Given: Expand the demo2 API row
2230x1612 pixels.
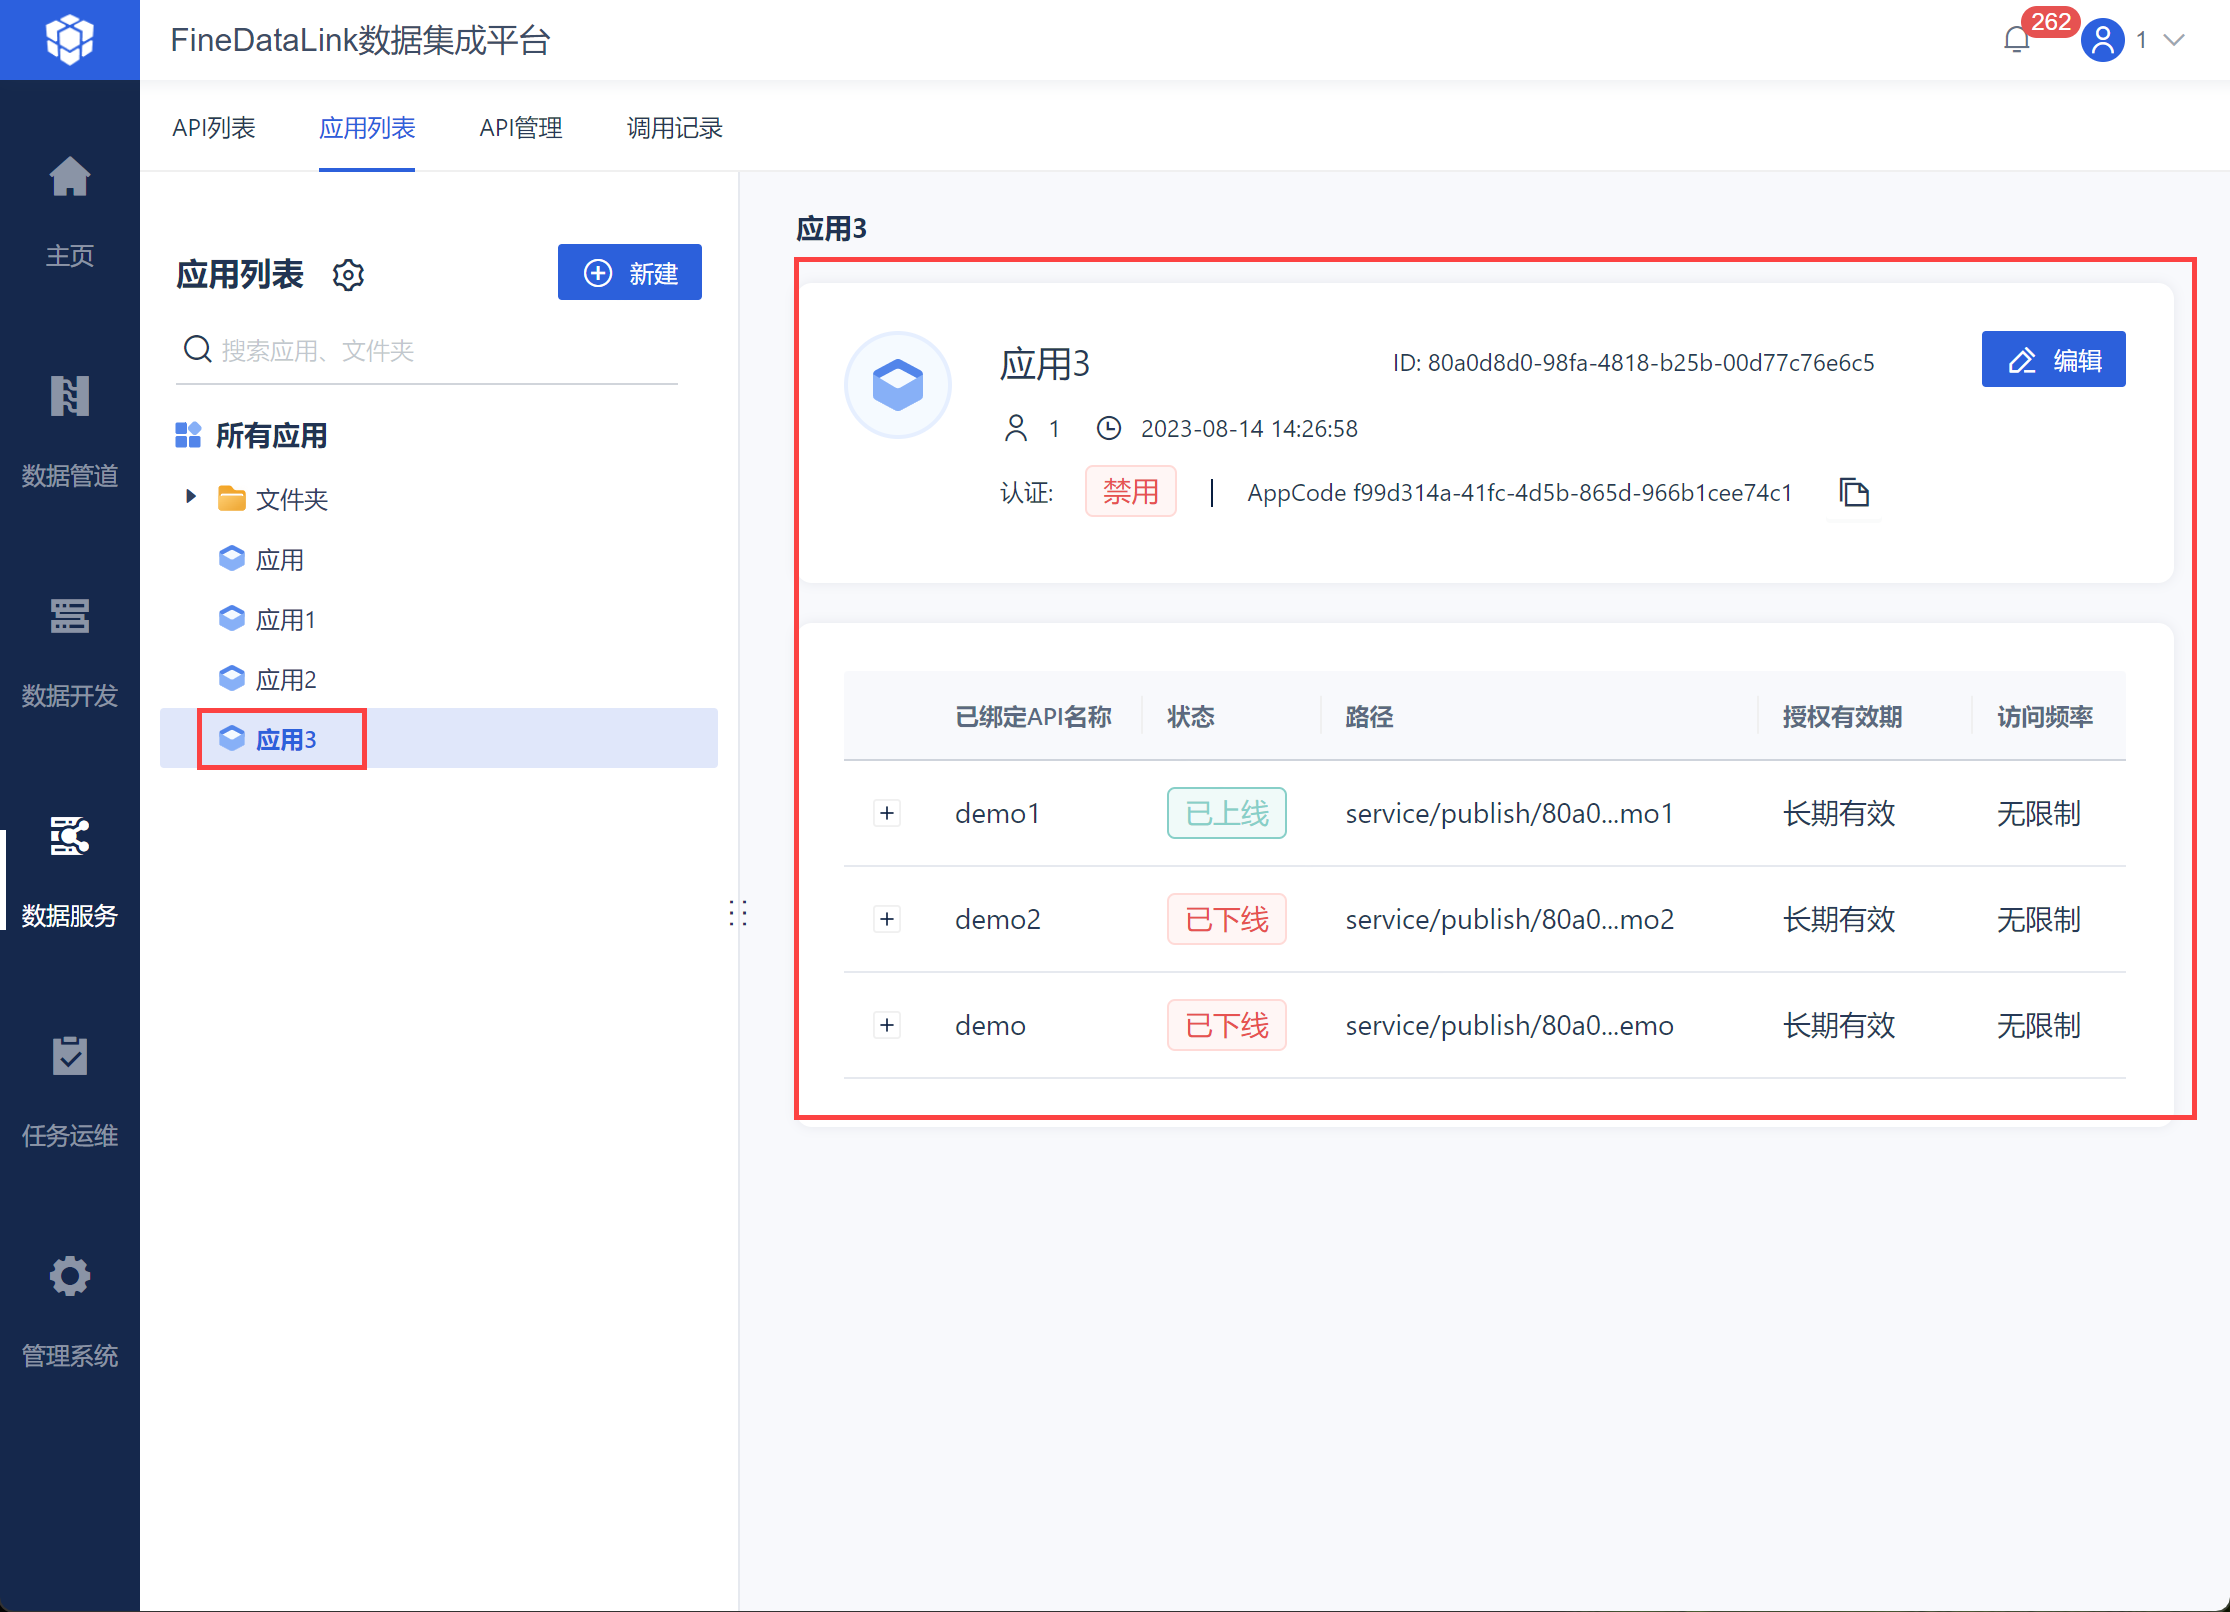Looking at the screenshot, I should tap(887, 919).
